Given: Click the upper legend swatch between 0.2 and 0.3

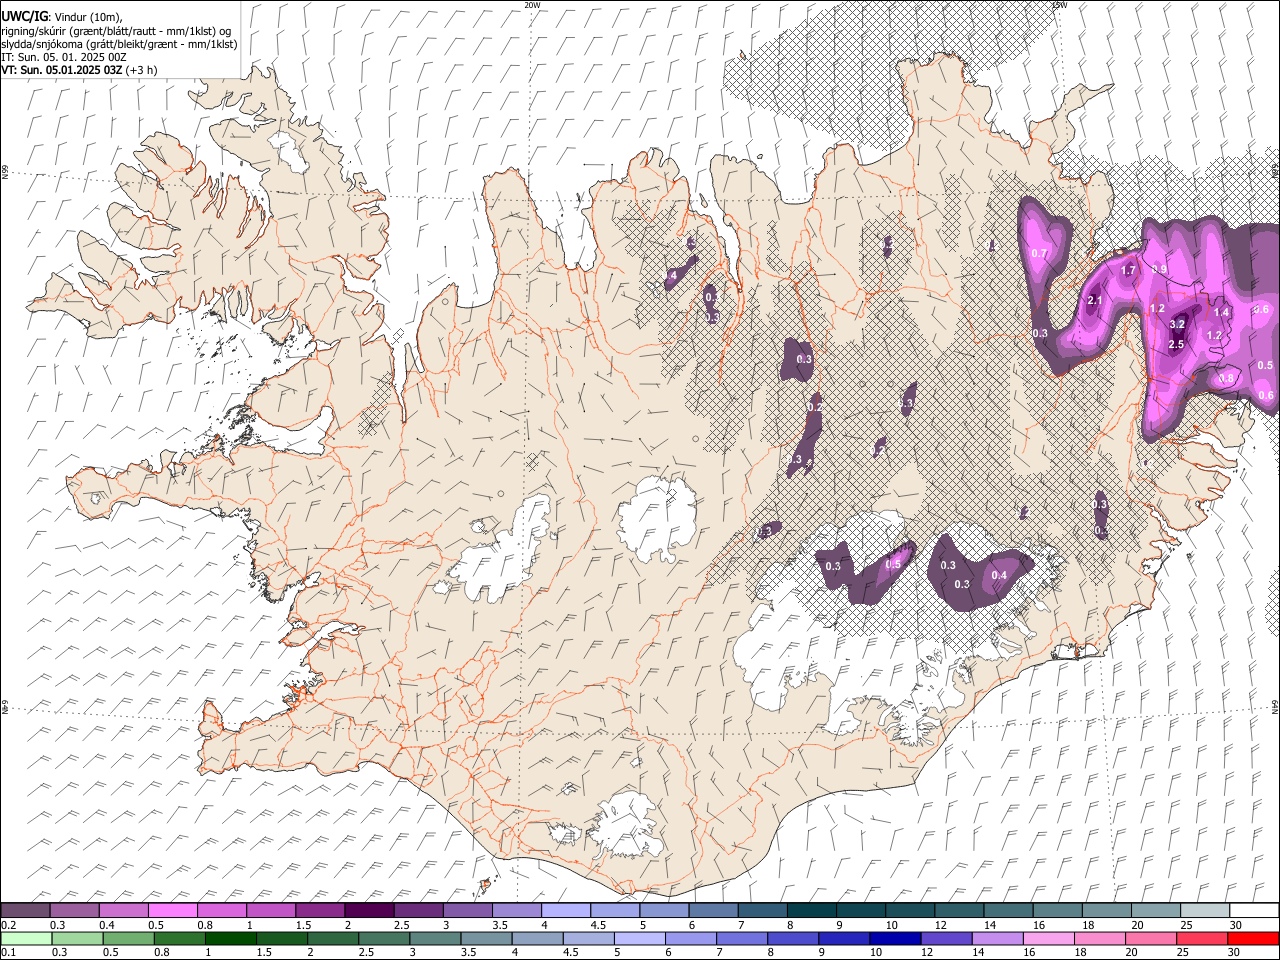Looking at the screenshot, I should point(25,910).
